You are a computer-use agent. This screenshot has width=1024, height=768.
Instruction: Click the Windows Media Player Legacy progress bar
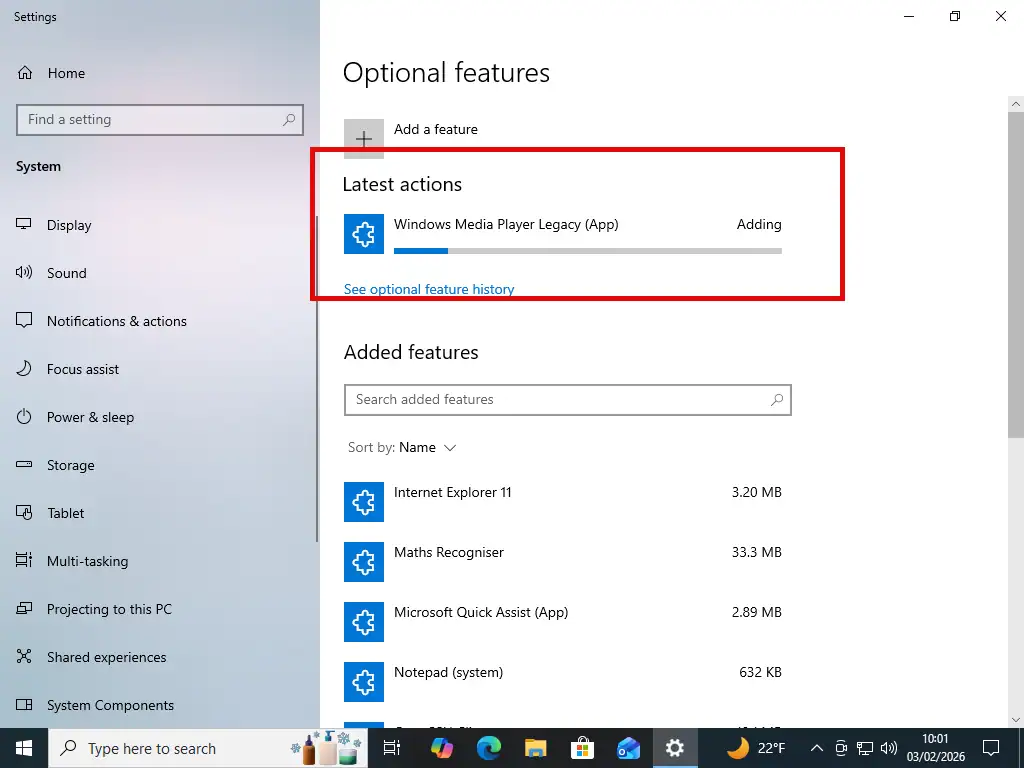pos(587,251)
